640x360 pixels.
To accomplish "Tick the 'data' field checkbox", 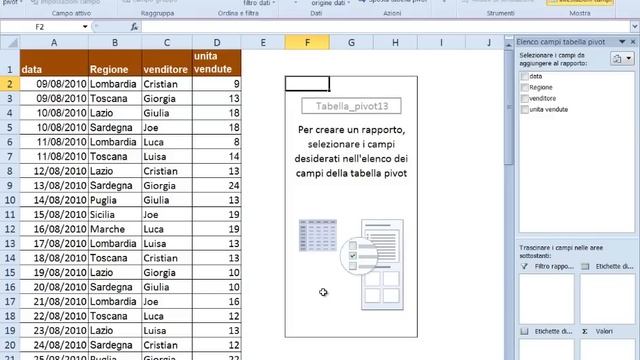I will [x=525, y=76].
